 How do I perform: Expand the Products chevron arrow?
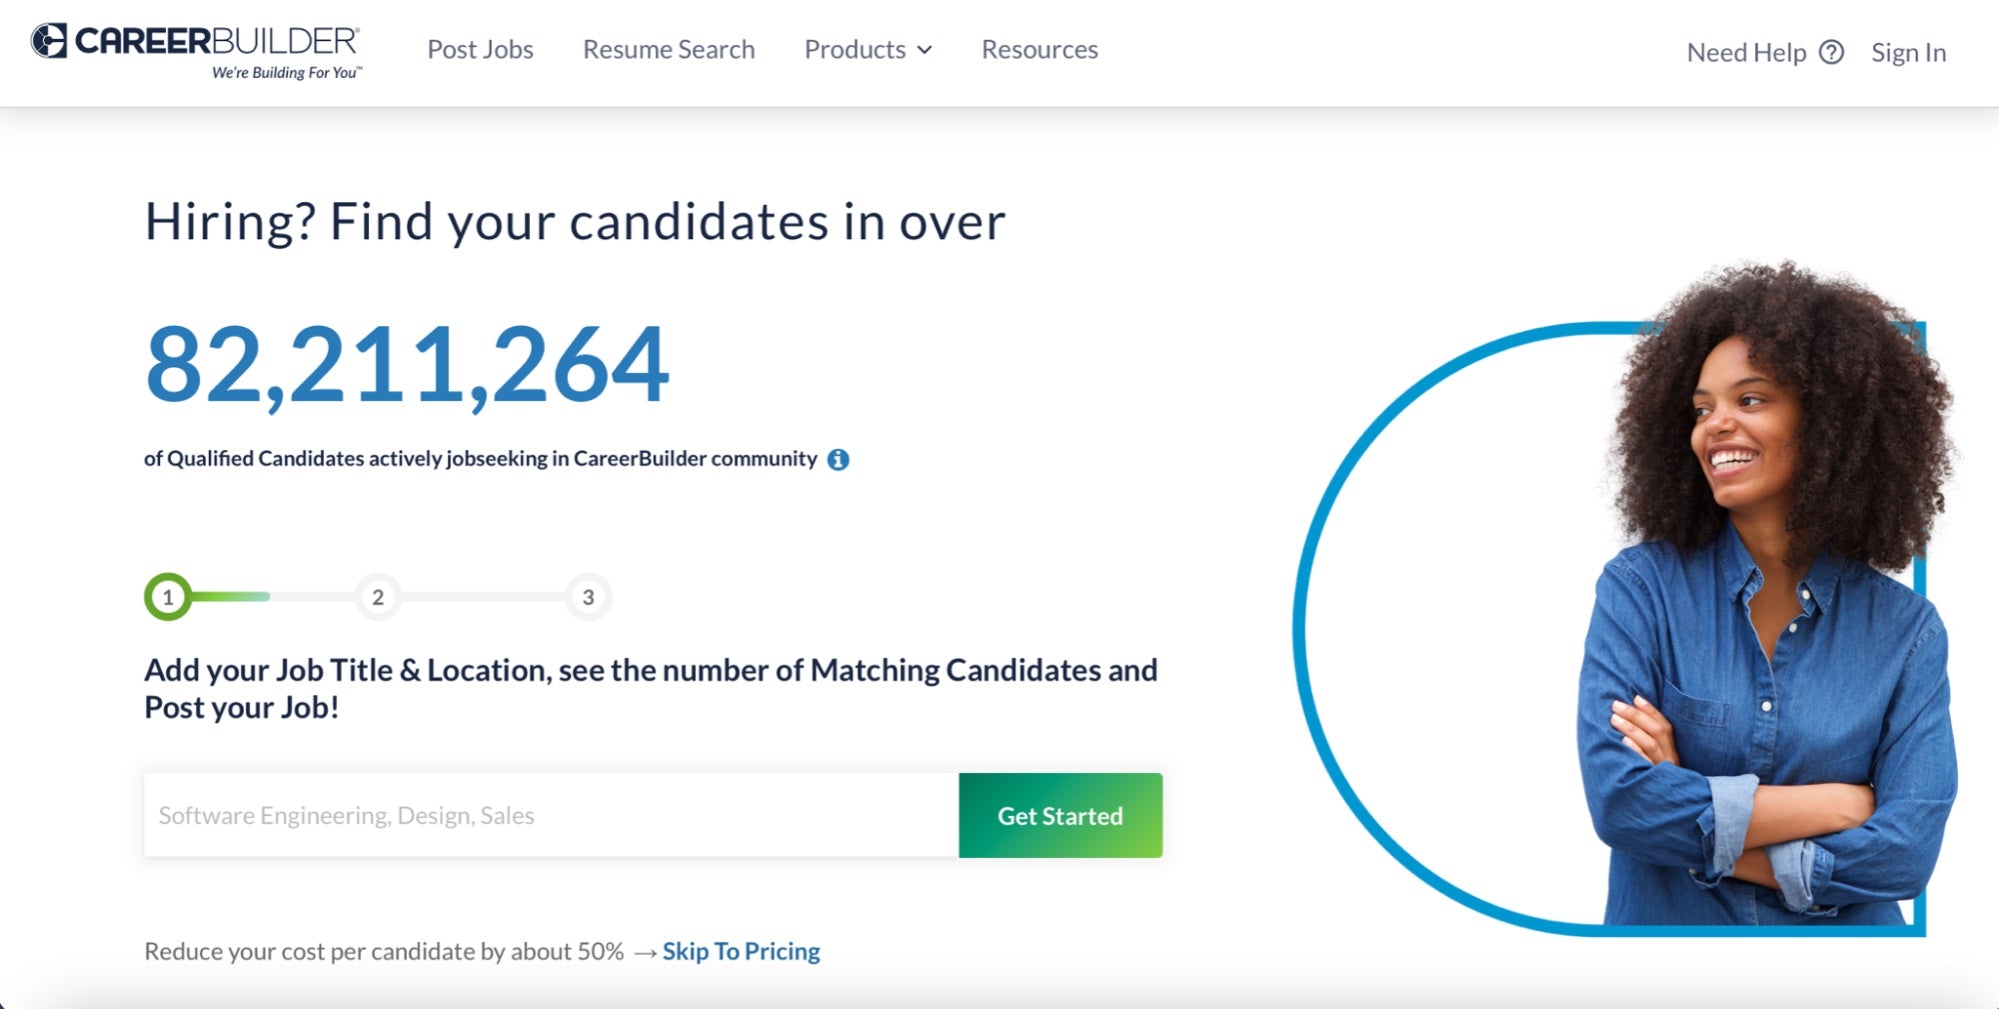coord(925,50)
